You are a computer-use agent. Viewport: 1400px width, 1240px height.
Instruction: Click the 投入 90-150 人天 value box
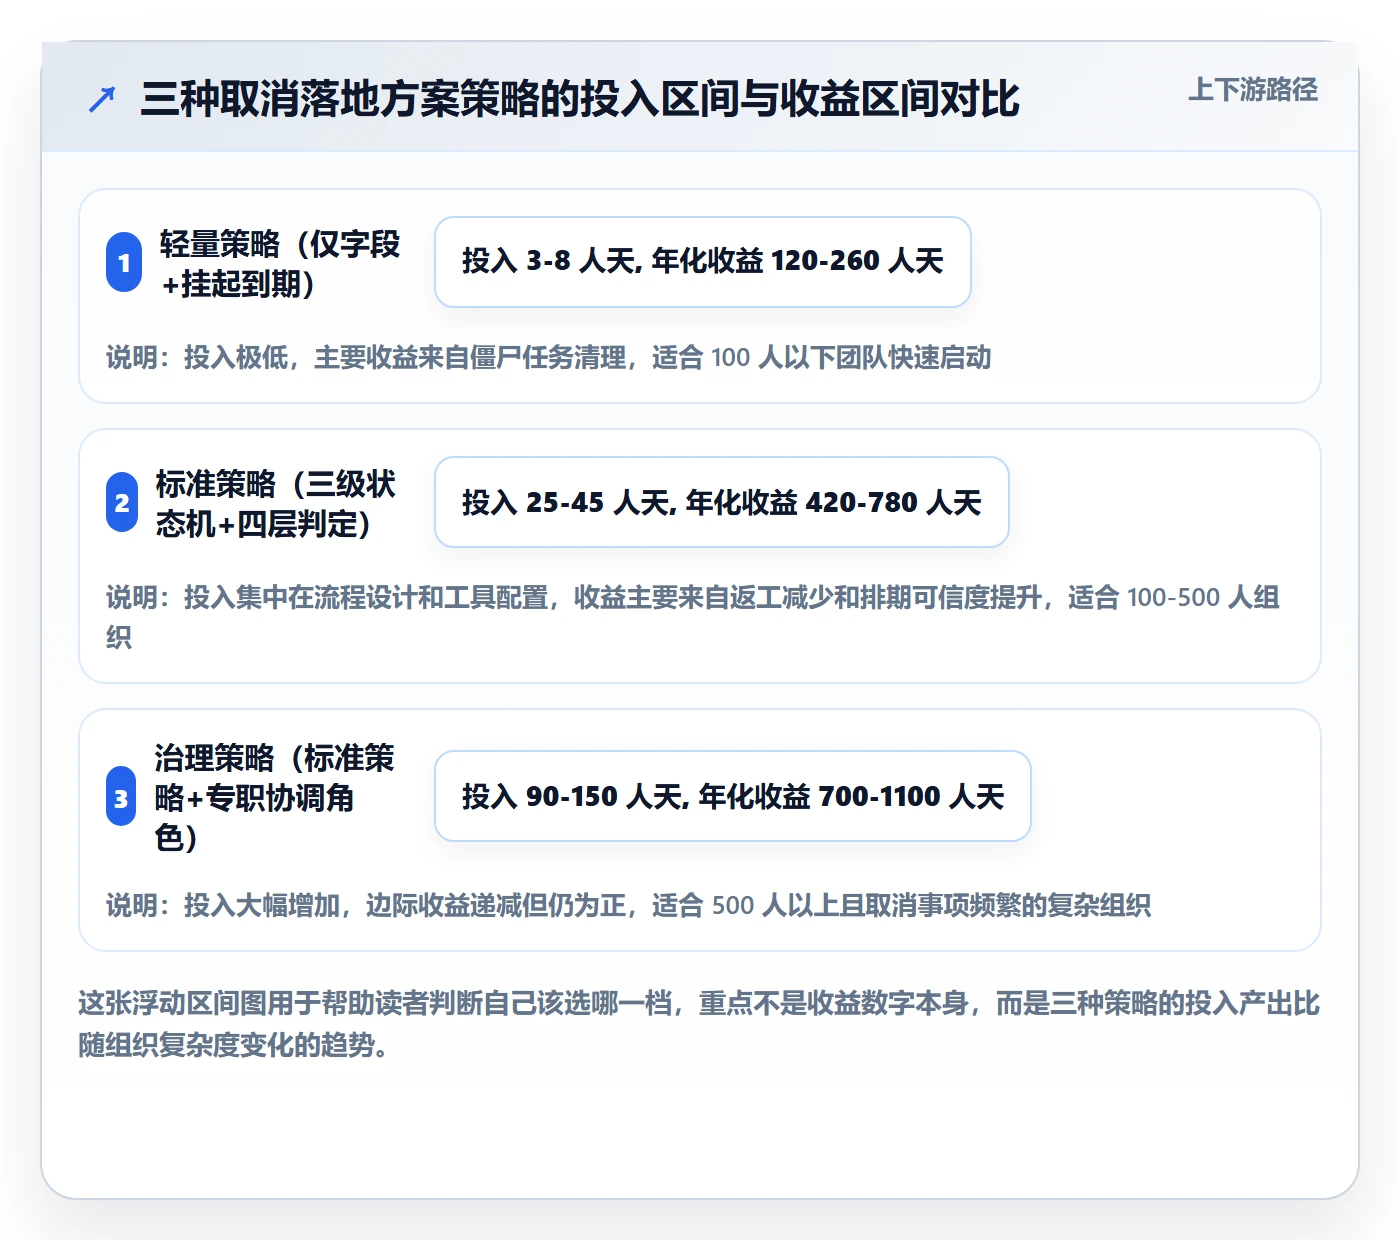733,796
